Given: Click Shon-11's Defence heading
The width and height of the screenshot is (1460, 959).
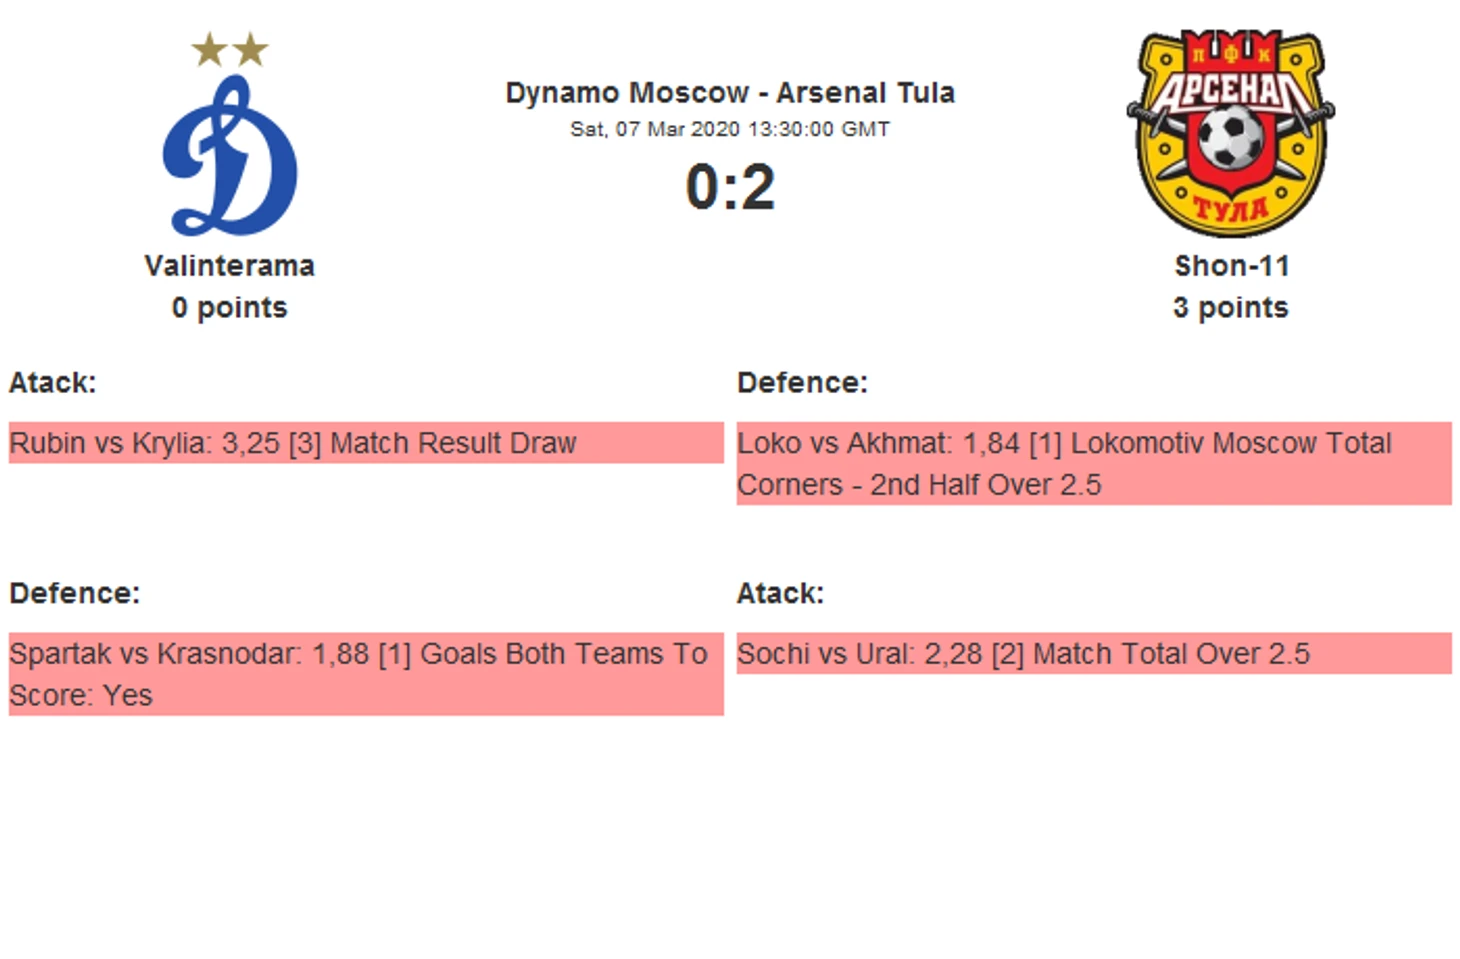Looking at the screenshot, I should pos(803,383).
